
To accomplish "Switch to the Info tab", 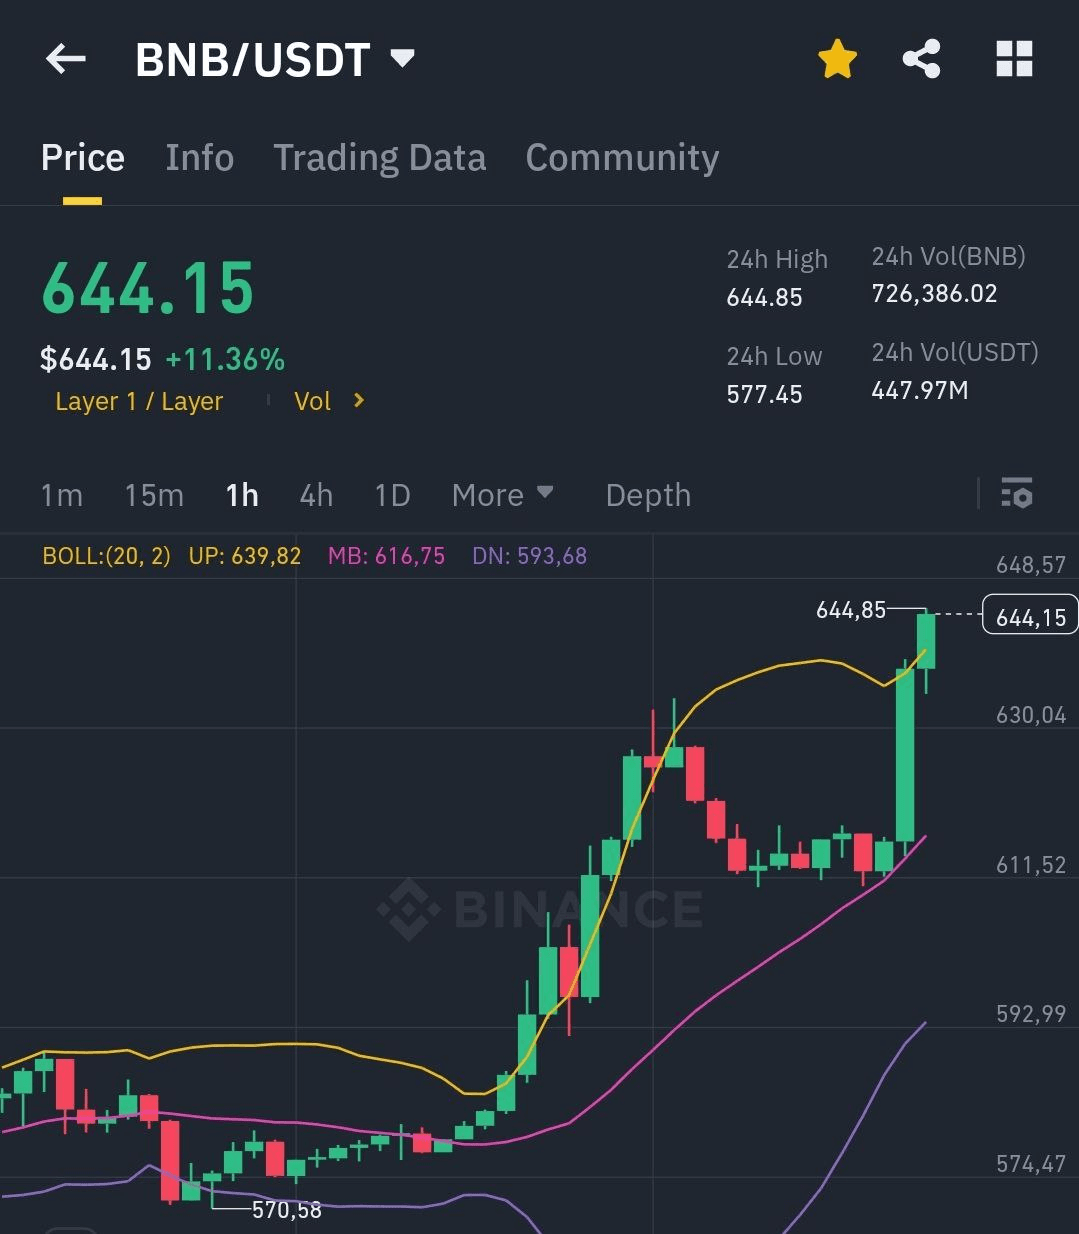I will click(x=199, y=158).
